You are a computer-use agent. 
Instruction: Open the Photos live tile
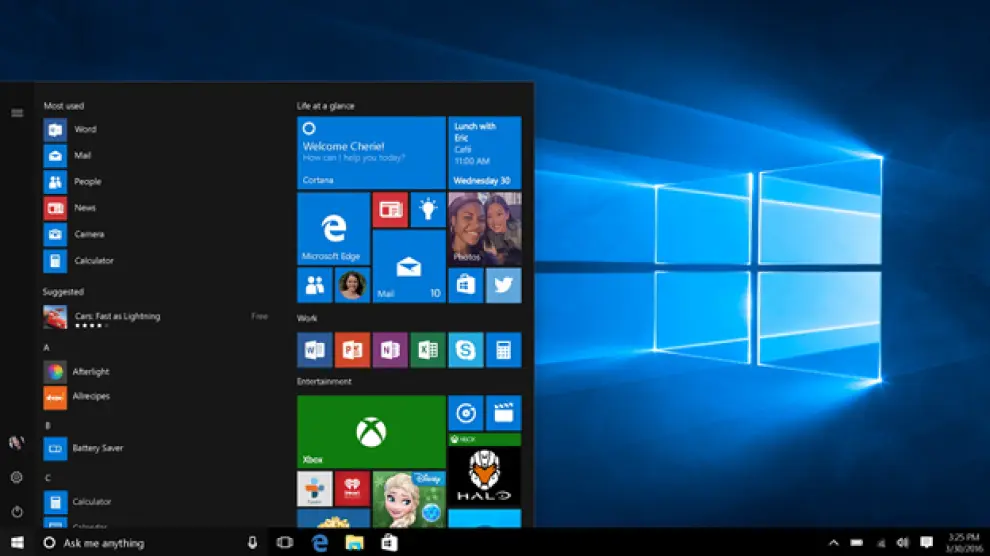click(x=484, y=229)
